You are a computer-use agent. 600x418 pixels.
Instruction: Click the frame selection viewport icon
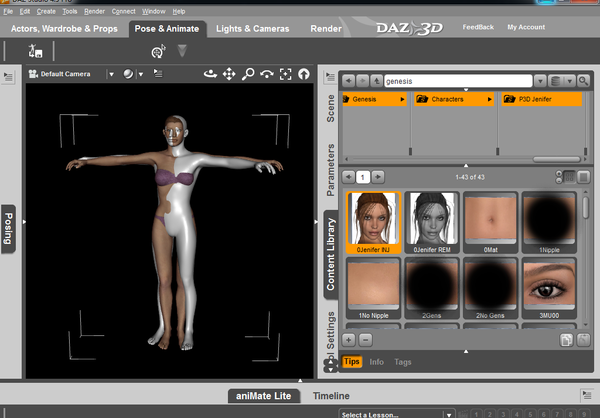285,74
